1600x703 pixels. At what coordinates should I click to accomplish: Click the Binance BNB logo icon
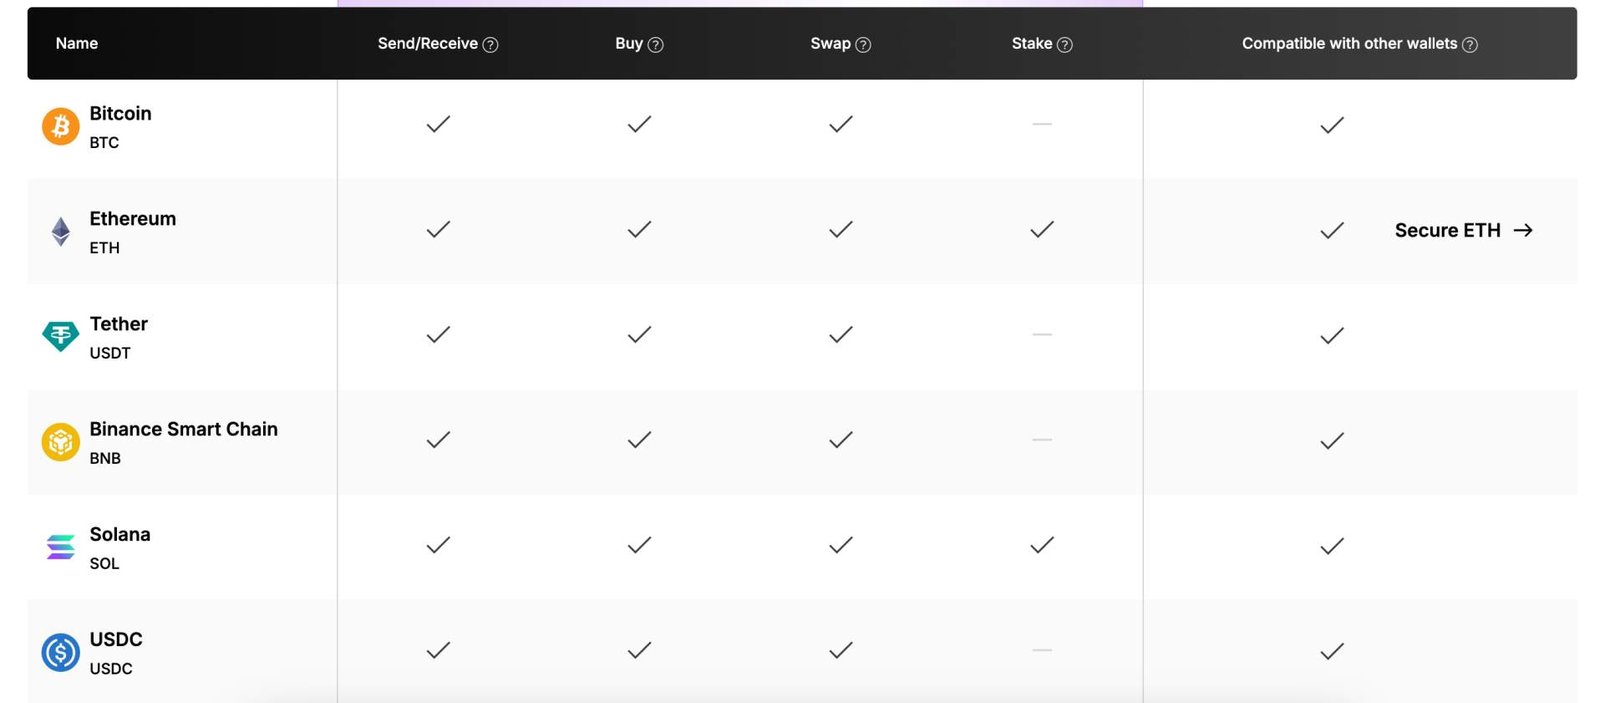coord(60,442)
